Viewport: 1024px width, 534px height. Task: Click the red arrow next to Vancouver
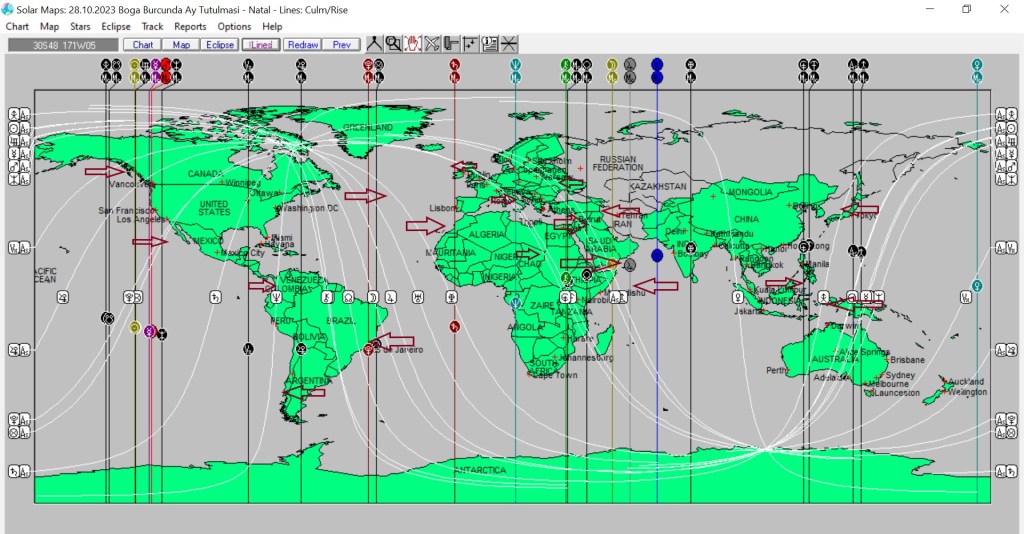pos(103,172)
